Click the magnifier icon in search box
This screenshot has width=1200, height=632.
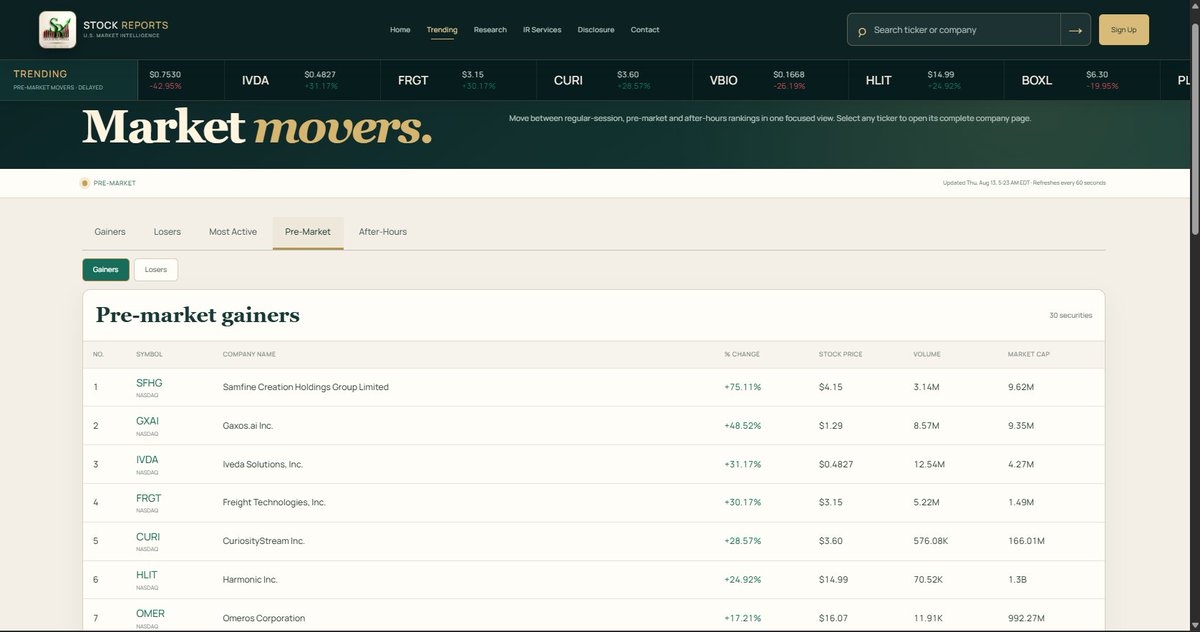(x=862, y=31)
